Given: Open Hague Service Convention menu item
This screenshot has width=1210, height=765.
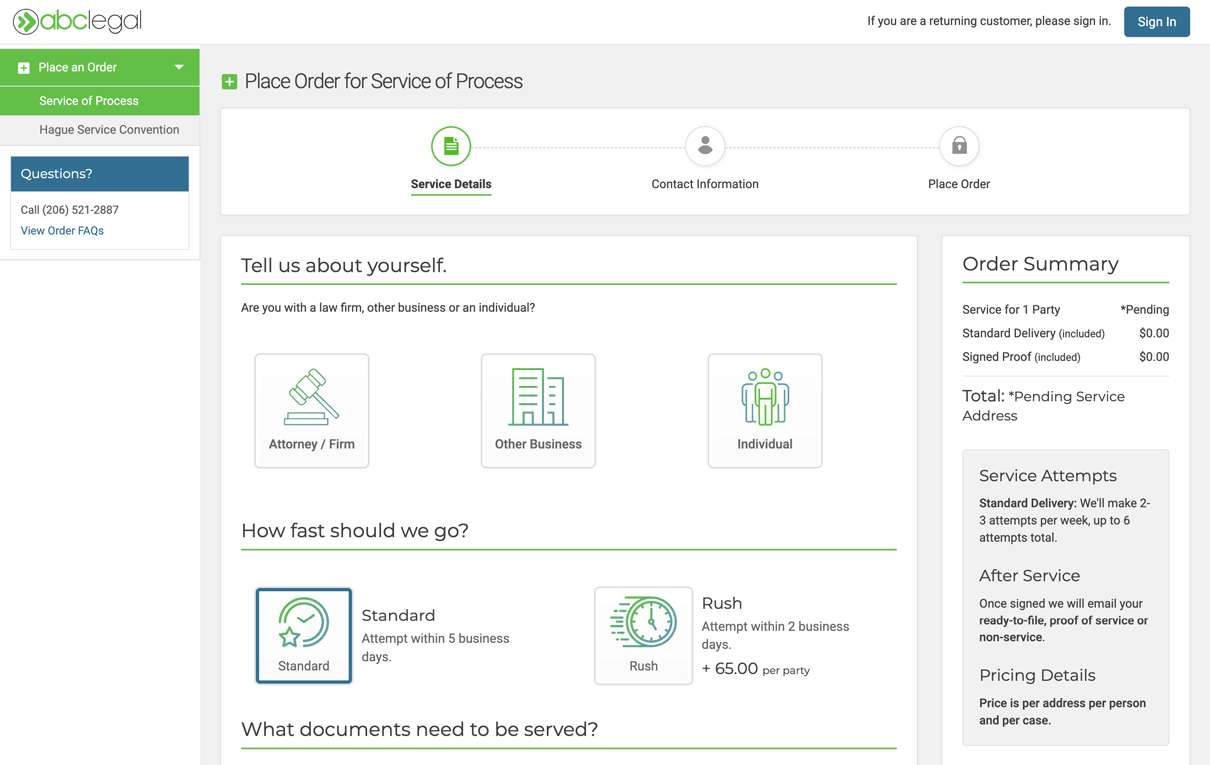Looking at the screenshot, I should coord(109,130).
